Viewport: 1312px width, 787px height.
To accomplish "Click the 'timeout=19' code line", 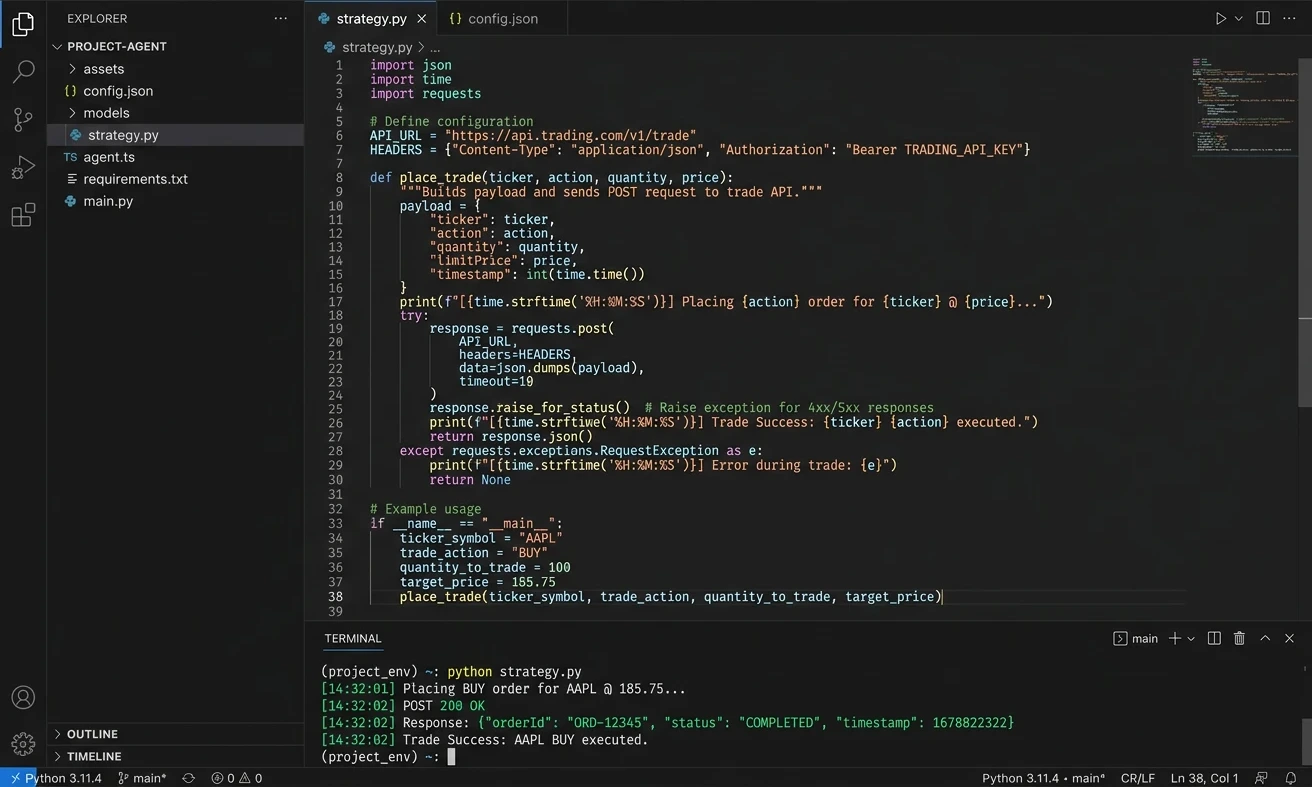I will pos(496,381).
